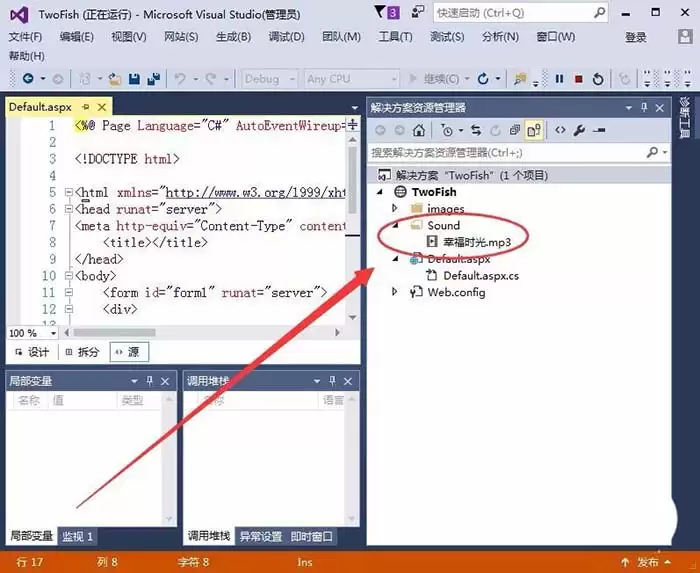Open the Debug configuration dropdown
Screen dimensions: 700x573
(x=270, y=79)
